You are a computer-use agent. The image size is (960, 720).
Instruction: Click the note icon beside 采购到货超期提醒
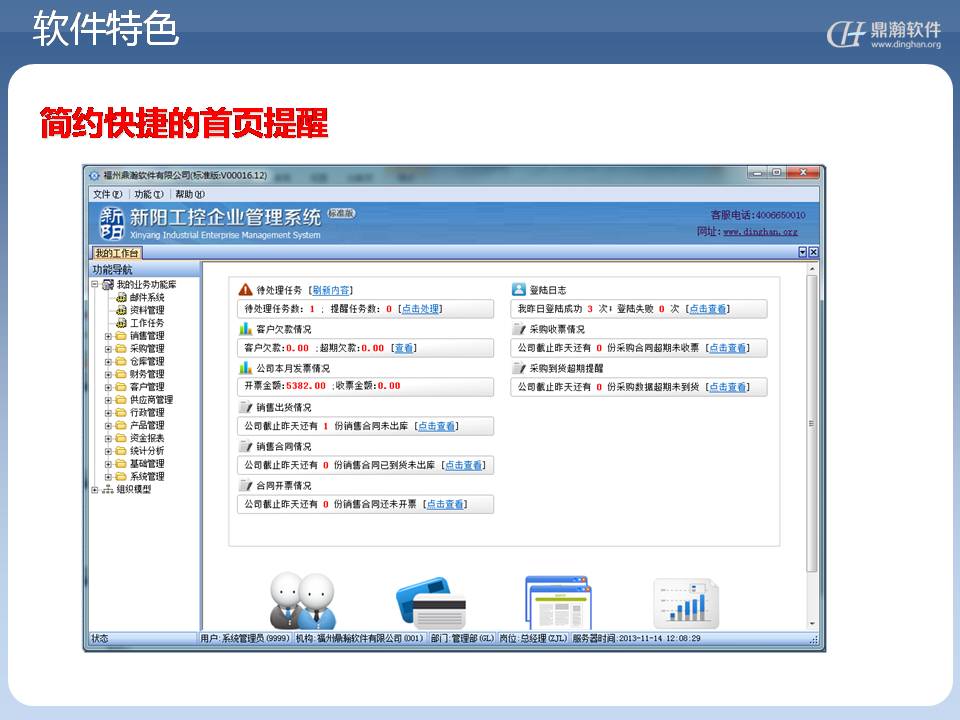[519, 368]
